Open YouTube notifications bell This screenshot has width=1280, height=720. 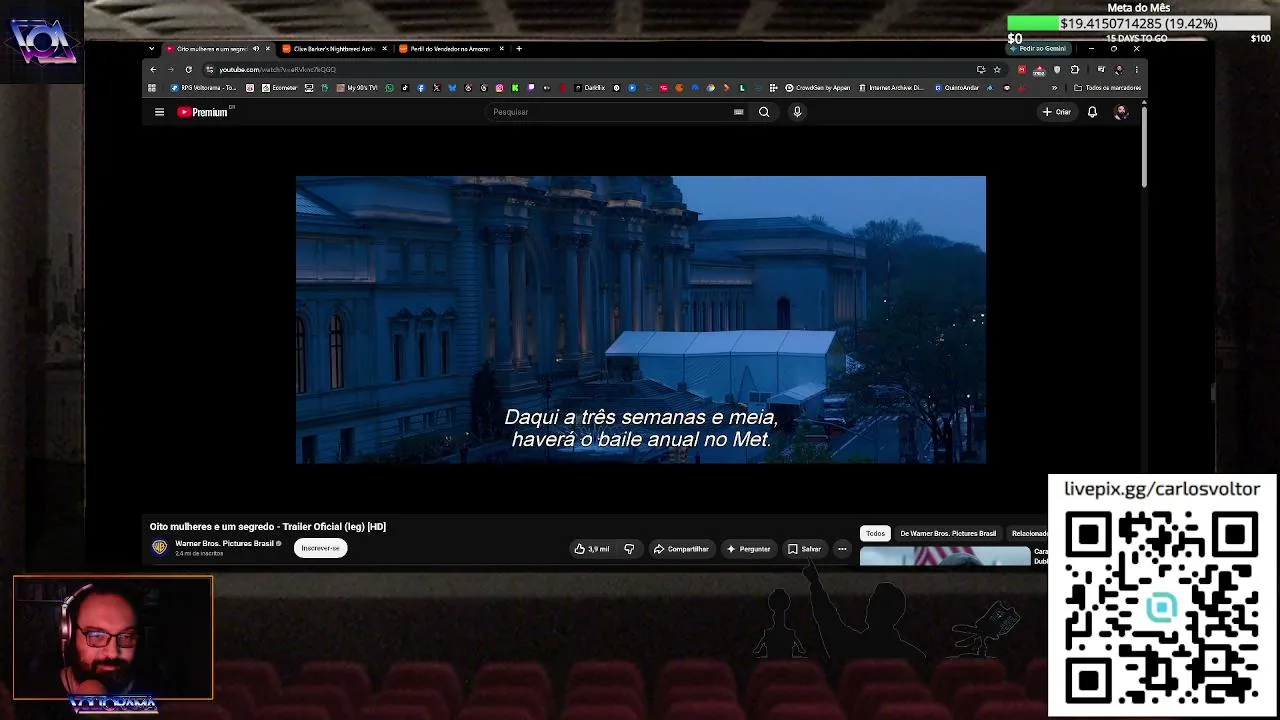(1092, 112)
